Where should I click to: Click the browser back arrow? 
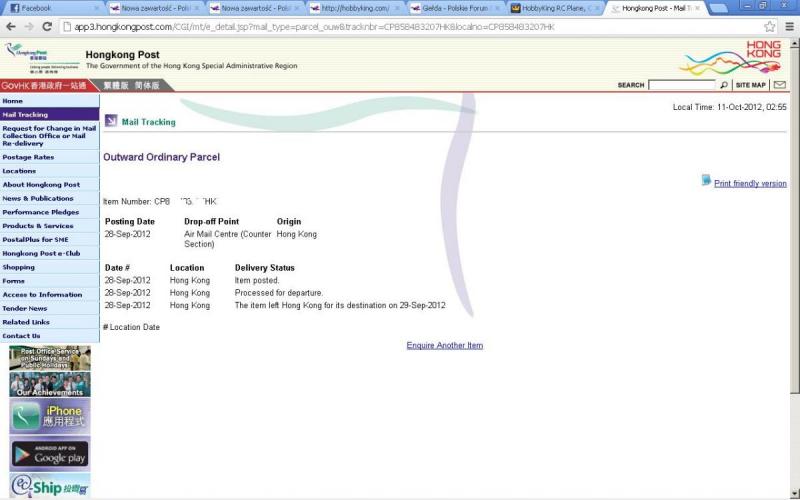tap(11, 26)
